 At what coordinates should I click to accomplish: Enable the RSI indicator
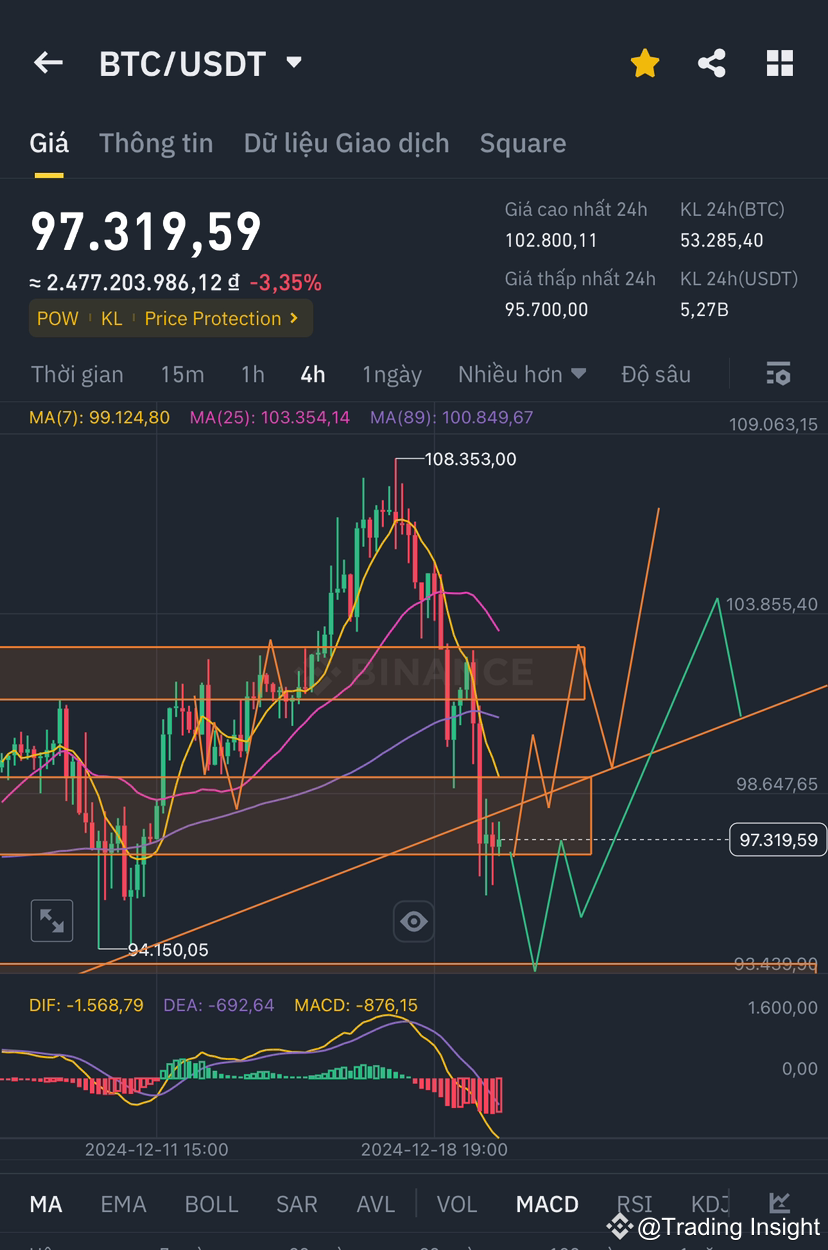pyautogui.click(x=634, y=1204)
